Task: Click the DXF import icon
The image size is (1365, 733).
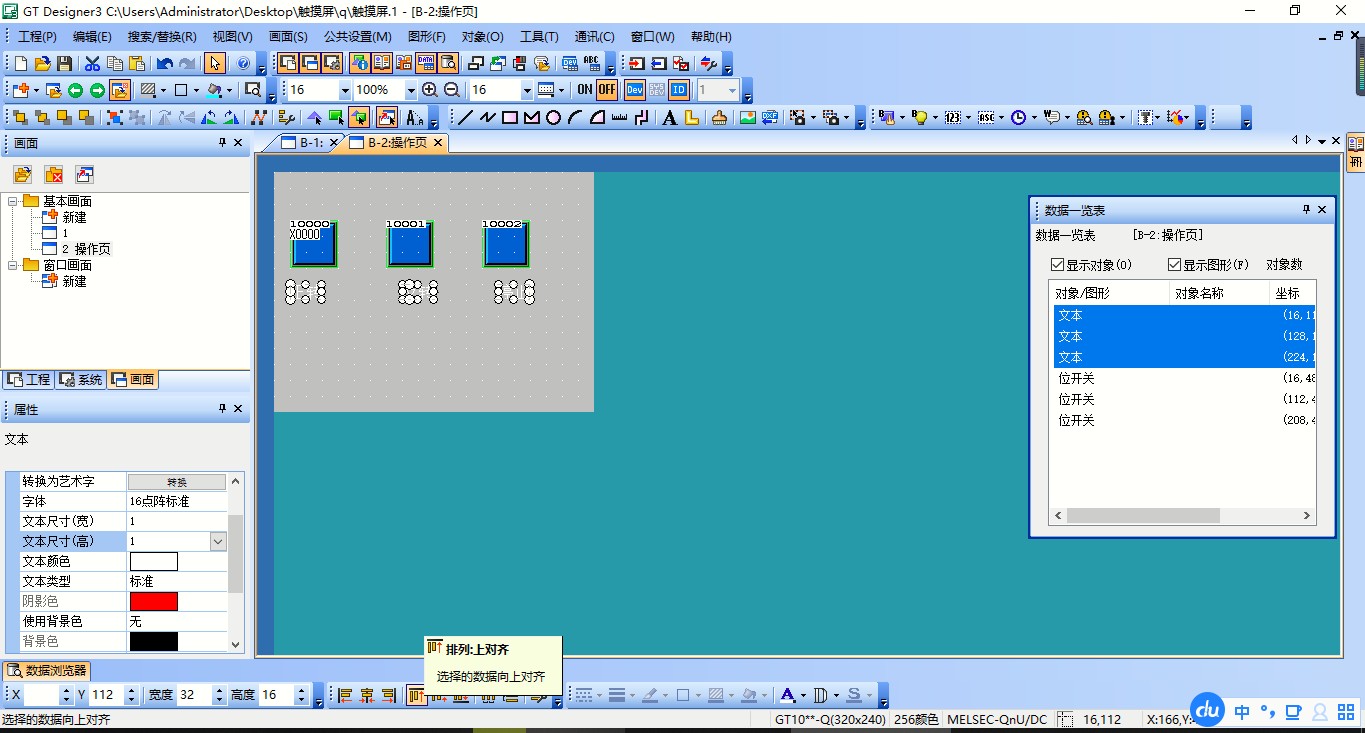Action: point(769,117)
